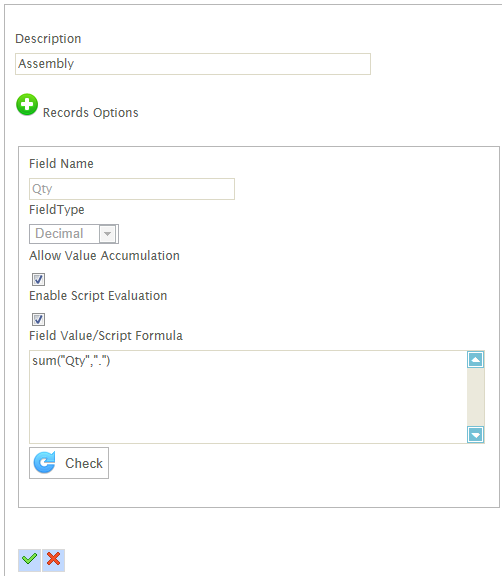Select the Decimal combo box text
This screenshot has height=576, width=502.
(59, 234)
